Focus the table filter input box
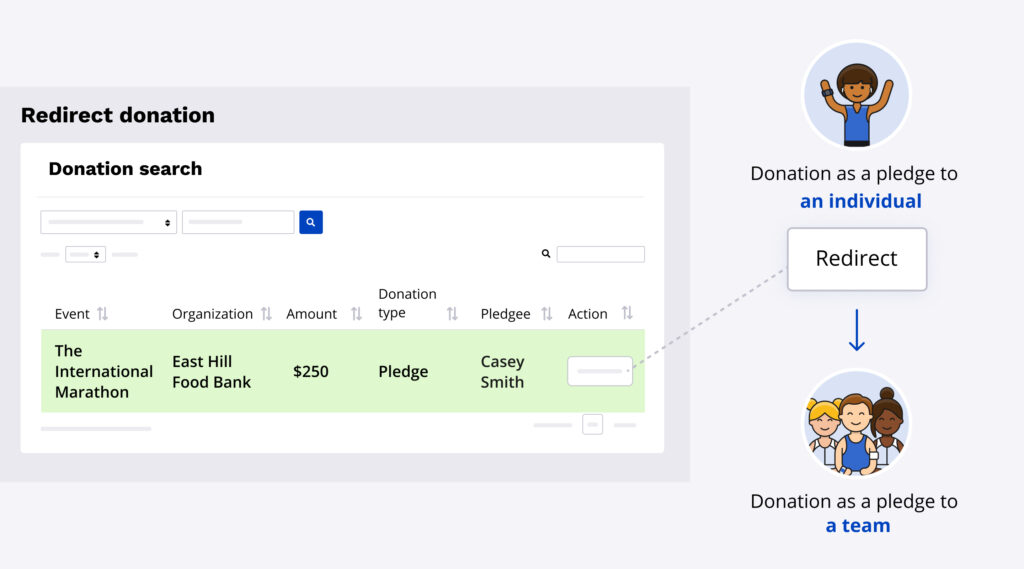1024x569 pixels. (x=600, y=254)
